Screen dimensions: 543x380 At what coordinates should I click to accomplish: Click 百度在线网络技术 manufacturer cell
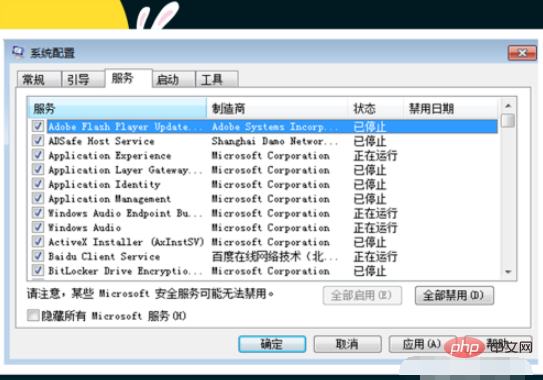pyautogui.click(x=275, y=257)
